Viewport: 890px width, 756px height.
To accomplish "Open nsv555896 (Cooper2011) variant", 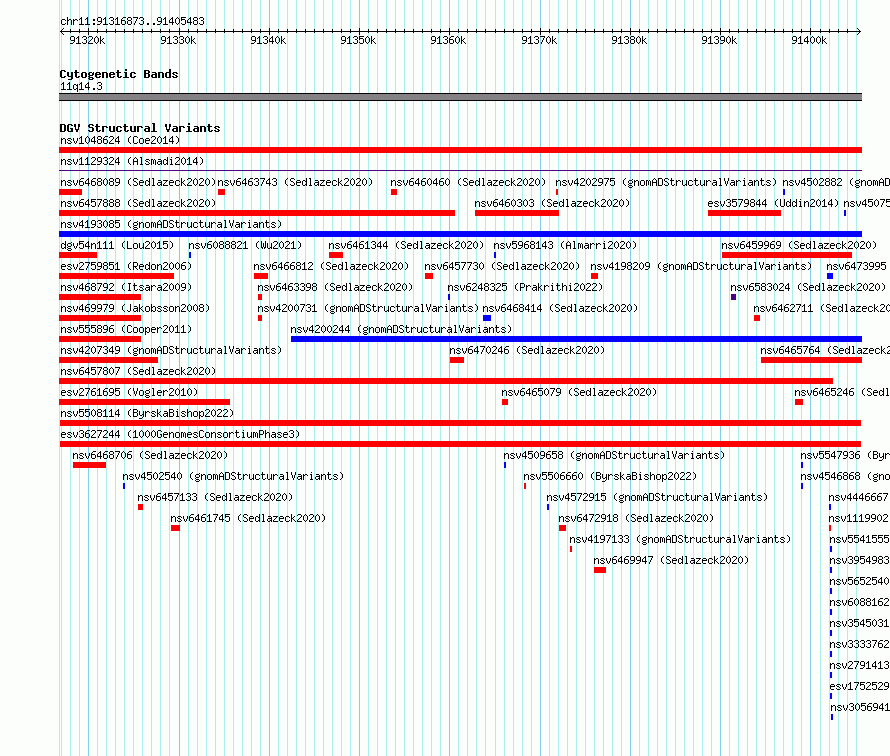I will tap(126, 329).
